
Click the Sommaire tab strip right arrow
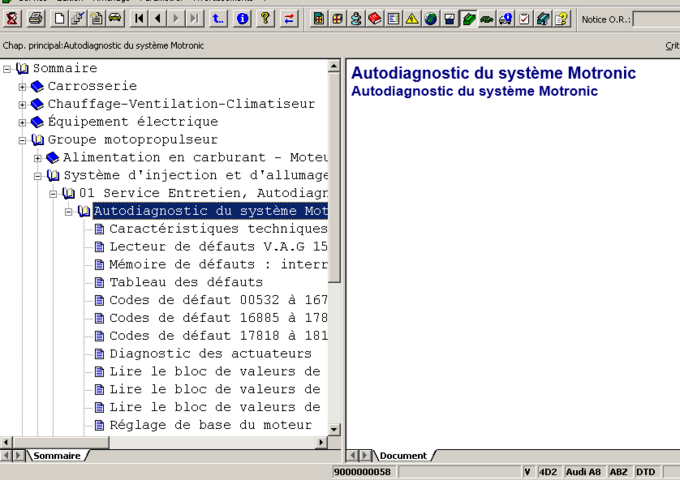[x=18, y=456]
